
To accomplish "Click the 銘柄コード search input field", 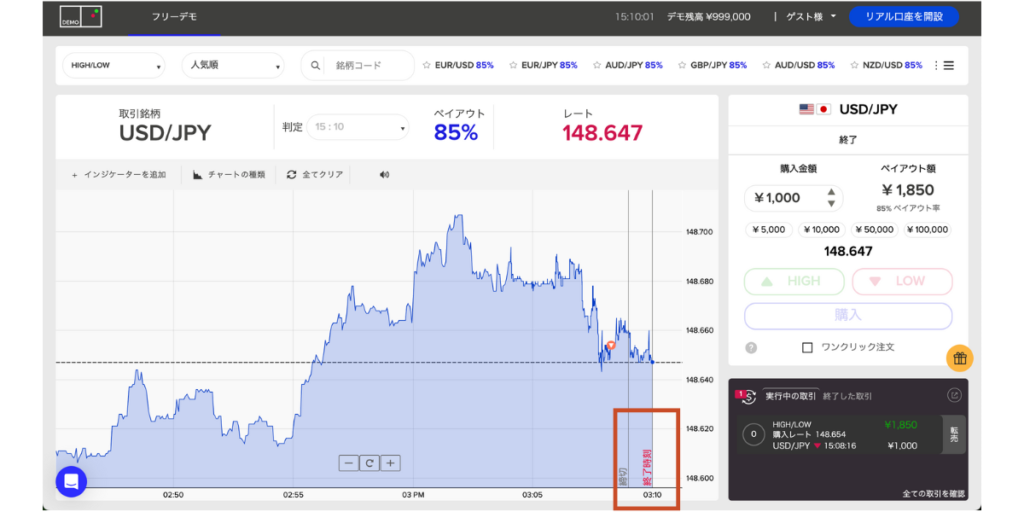I will coord(370,65).
